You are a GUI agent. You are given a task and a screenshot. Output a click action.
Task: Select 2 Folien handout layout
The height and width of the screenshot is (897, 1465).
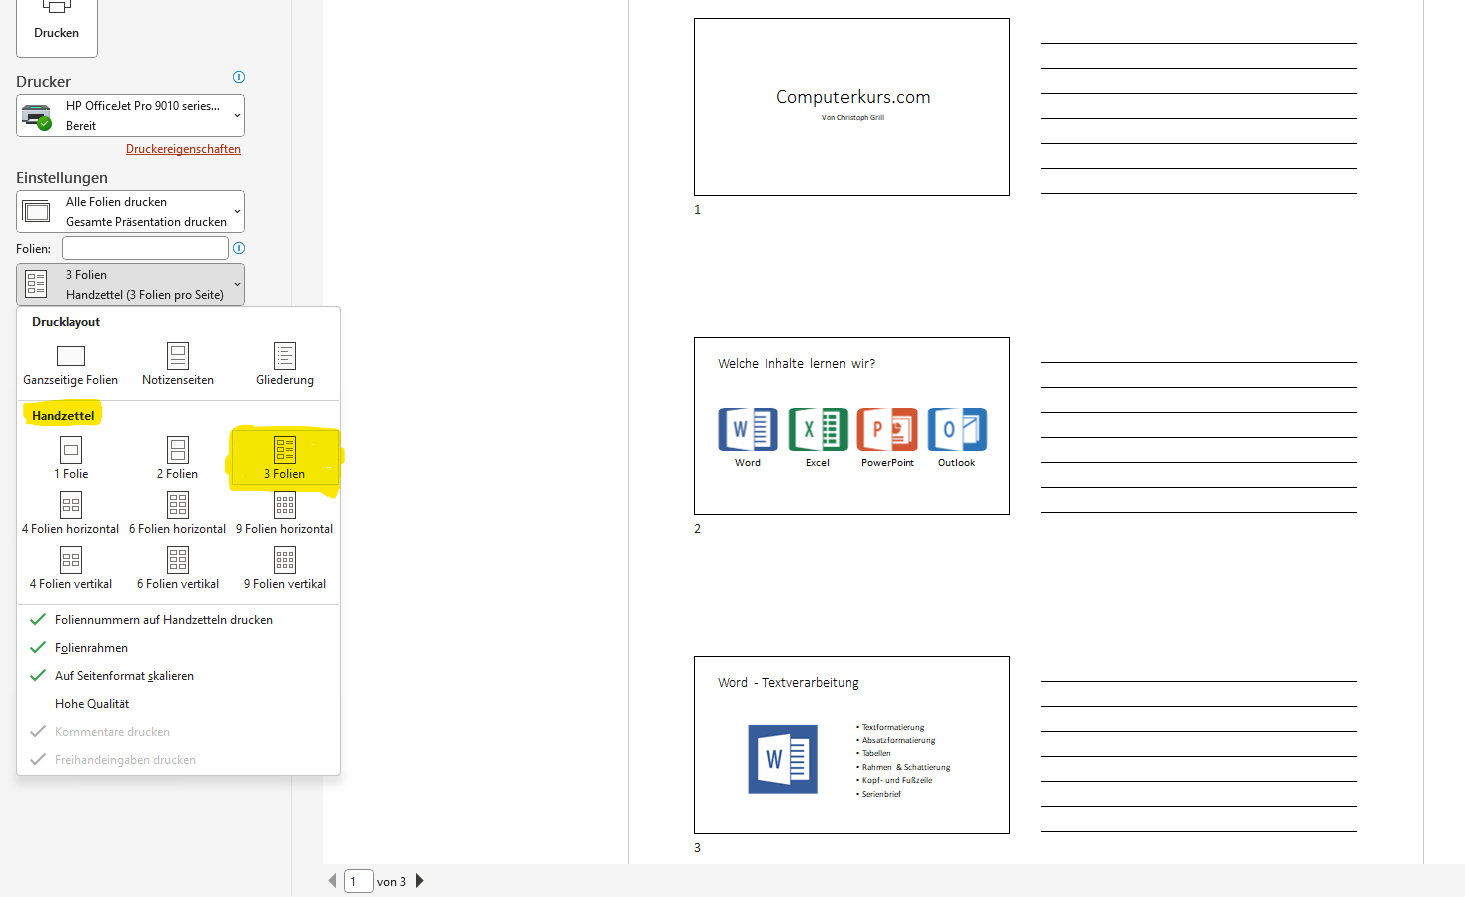[177, 458]
